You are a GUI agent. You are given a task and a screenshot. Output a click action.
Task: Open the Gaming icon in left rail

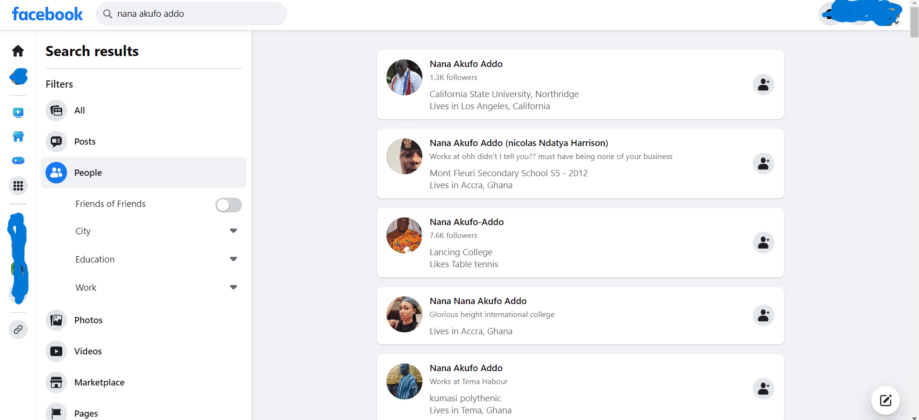tap(18, 160)
